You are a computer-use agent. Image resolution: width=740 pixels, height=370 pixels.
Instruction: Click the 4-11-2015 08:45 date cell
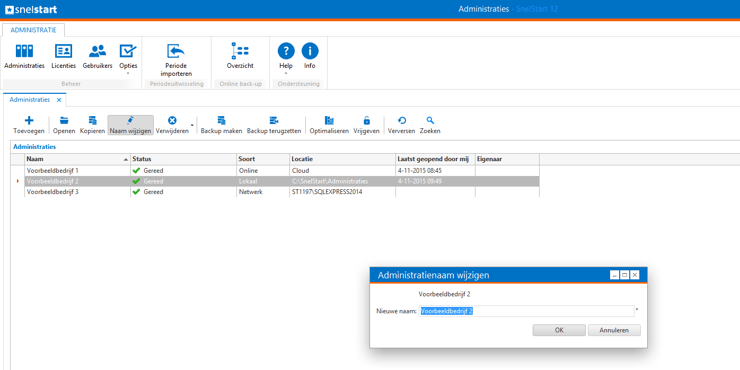(x=435, y=170)
